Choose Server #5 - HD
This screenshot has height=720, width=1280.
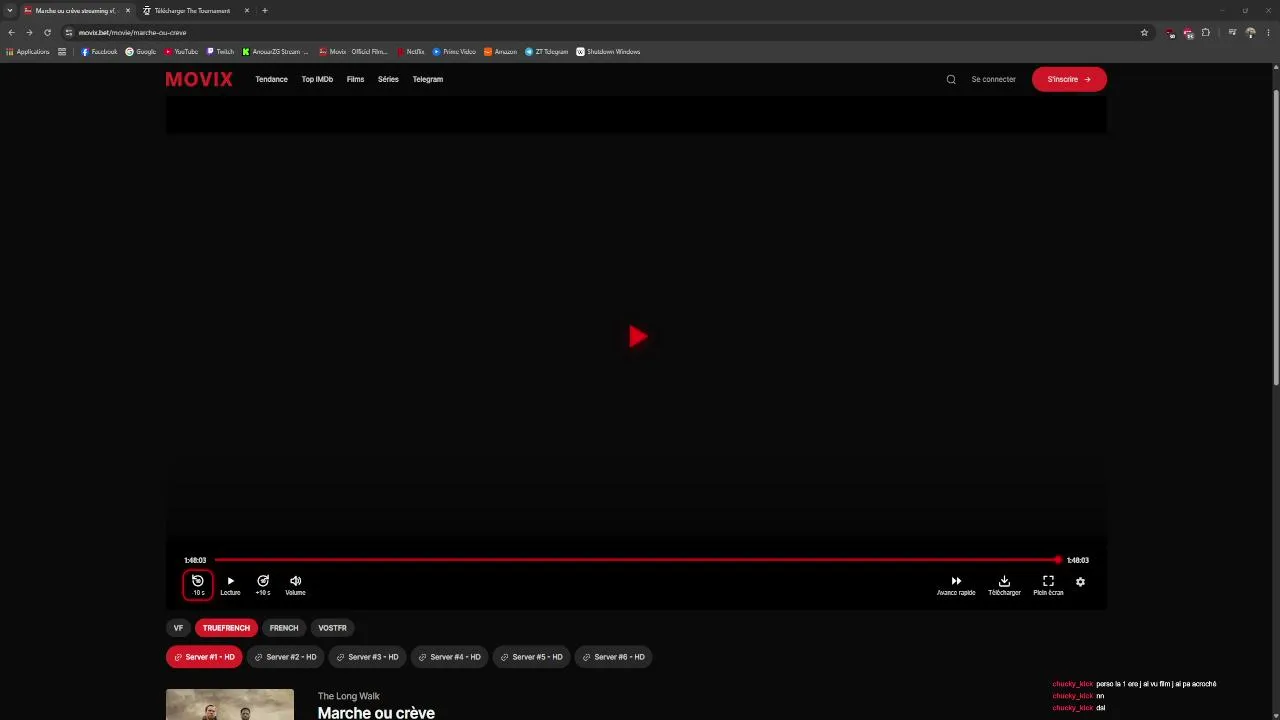point(532,657)
